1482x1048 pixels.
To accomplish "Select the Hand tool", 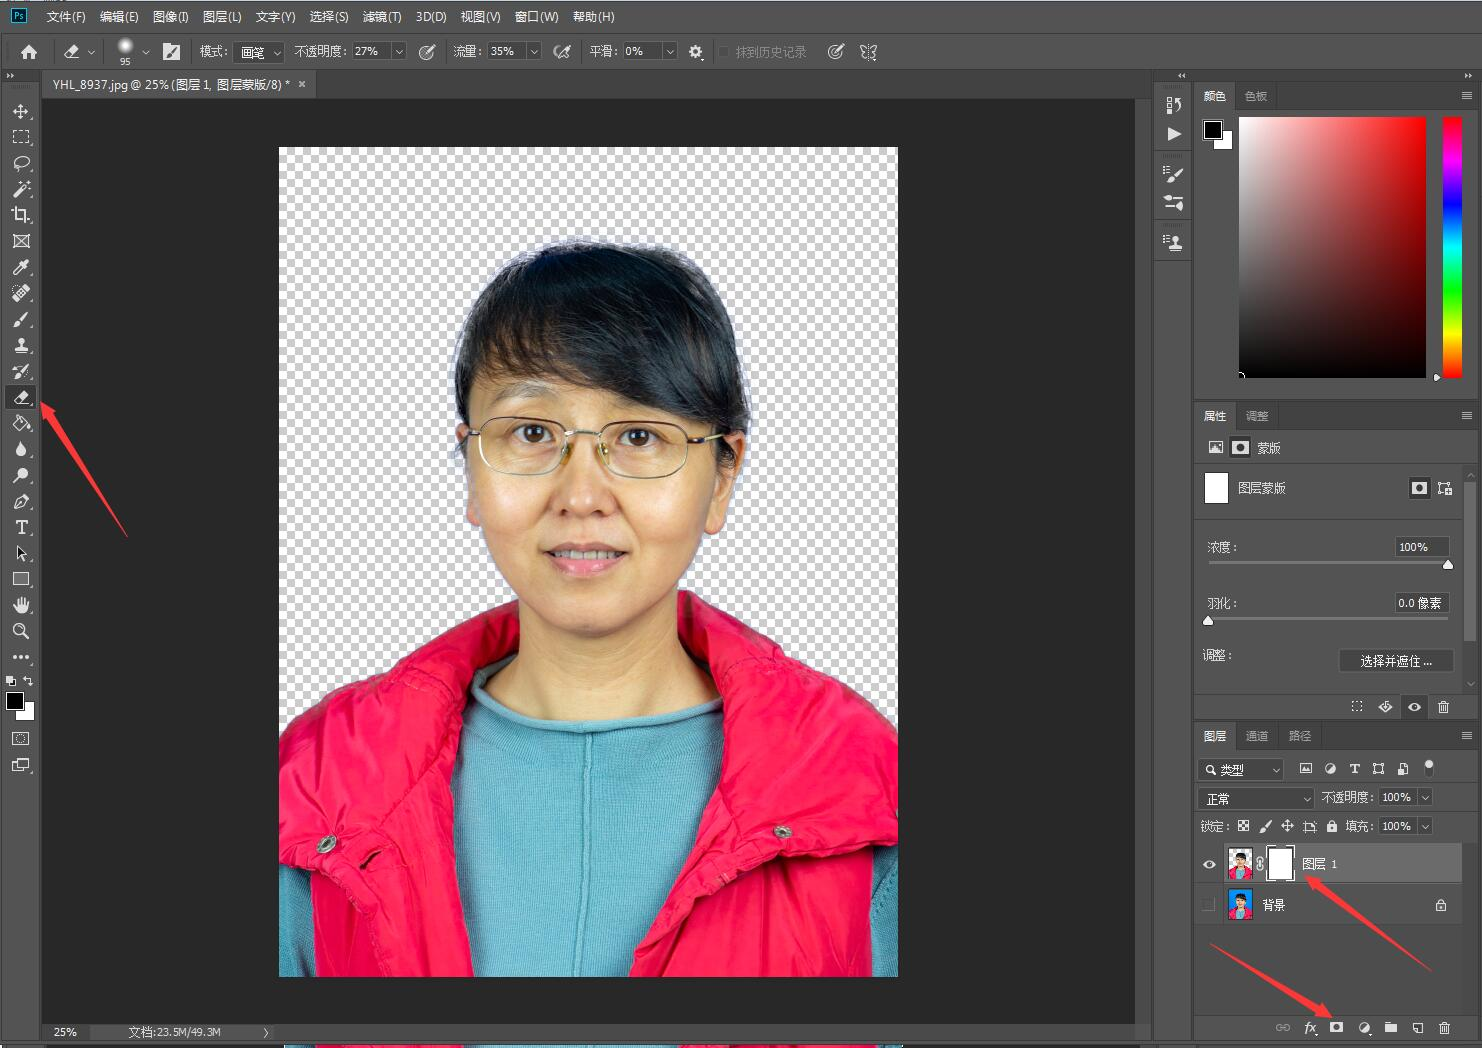I will coord(21,605).
